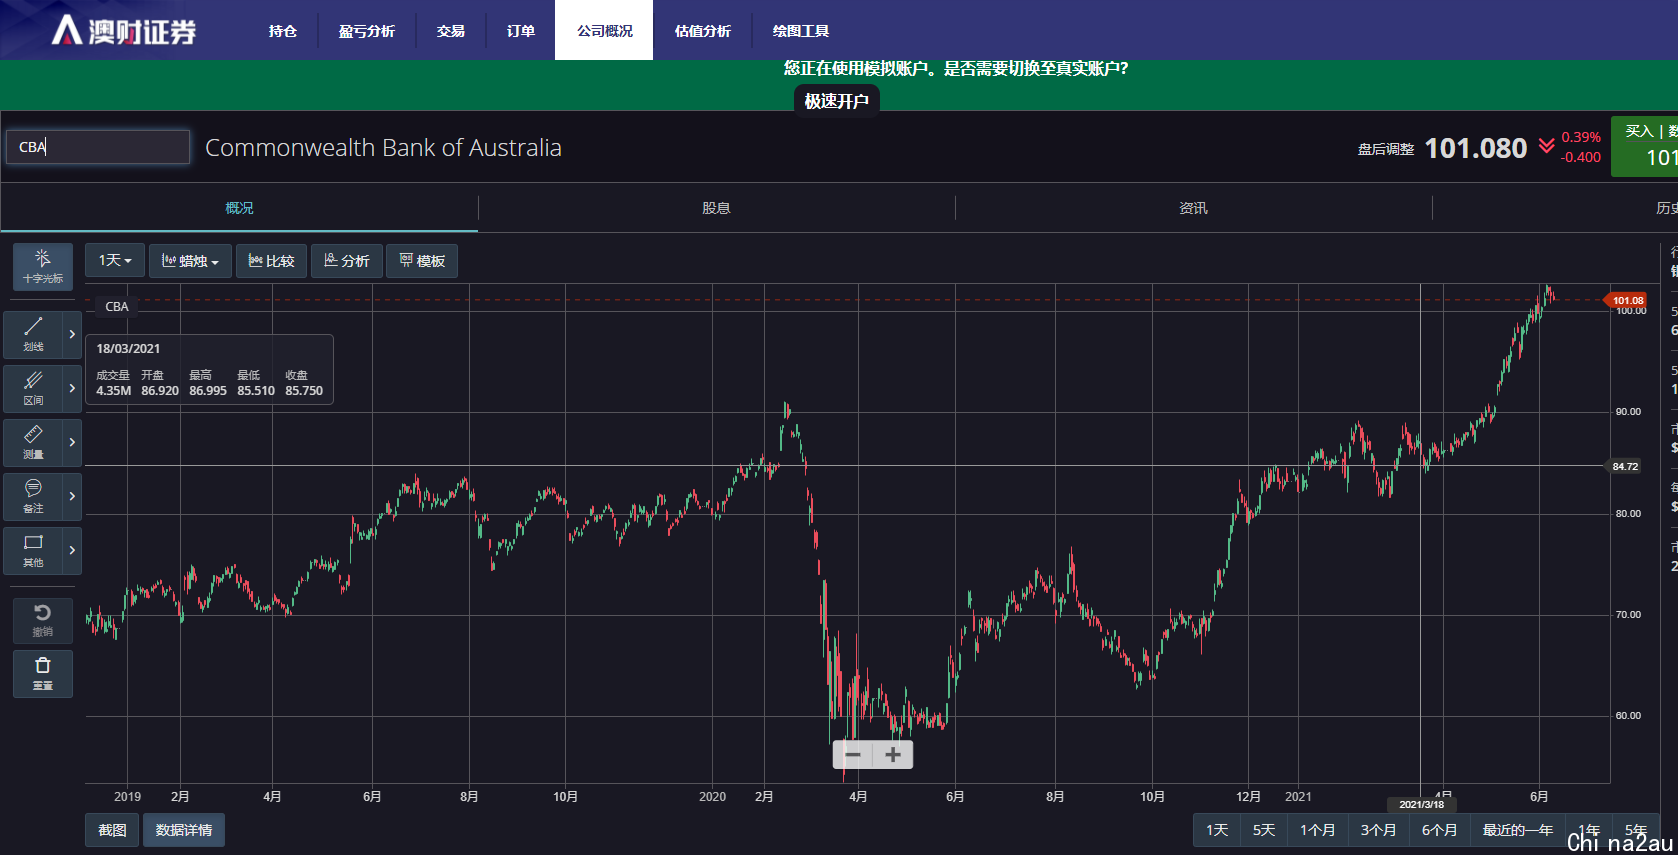Screen dimensions: 1678x855
Task: Set chart range to 5天
Action: point(1264,830)
